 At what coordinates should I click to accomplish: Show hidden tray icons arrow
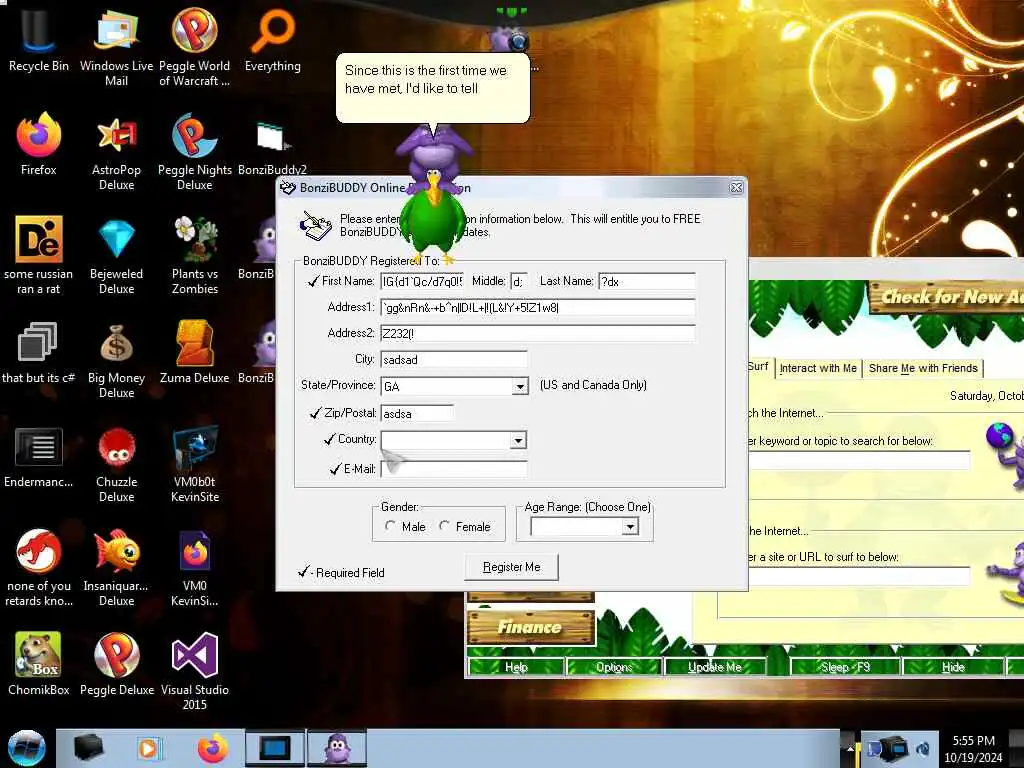click(850, 748)
